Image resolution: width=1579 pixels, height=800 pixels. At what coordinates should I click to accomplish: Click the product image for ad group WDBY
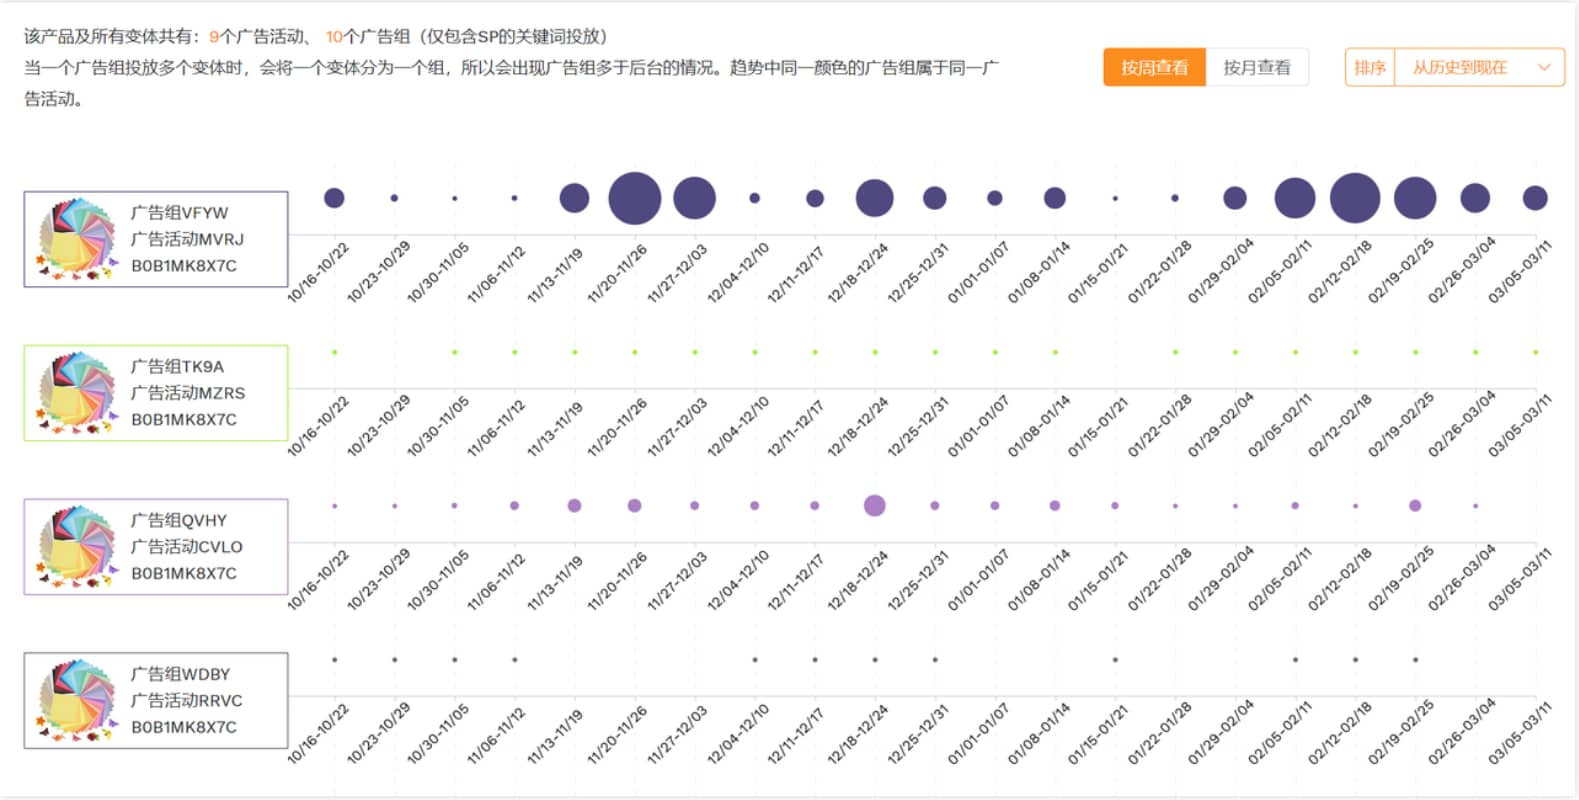coord(77,701)
